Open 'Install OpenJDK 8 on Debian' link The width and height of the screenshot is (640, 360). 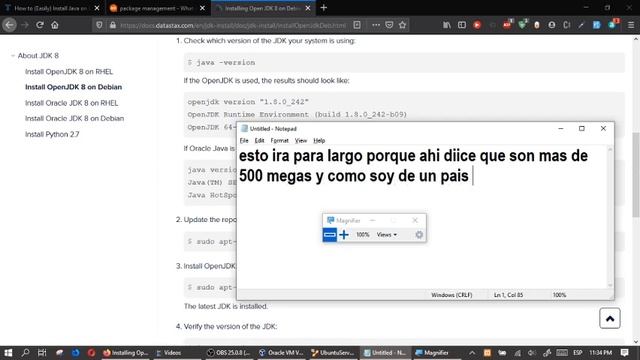tap(73, 87)
